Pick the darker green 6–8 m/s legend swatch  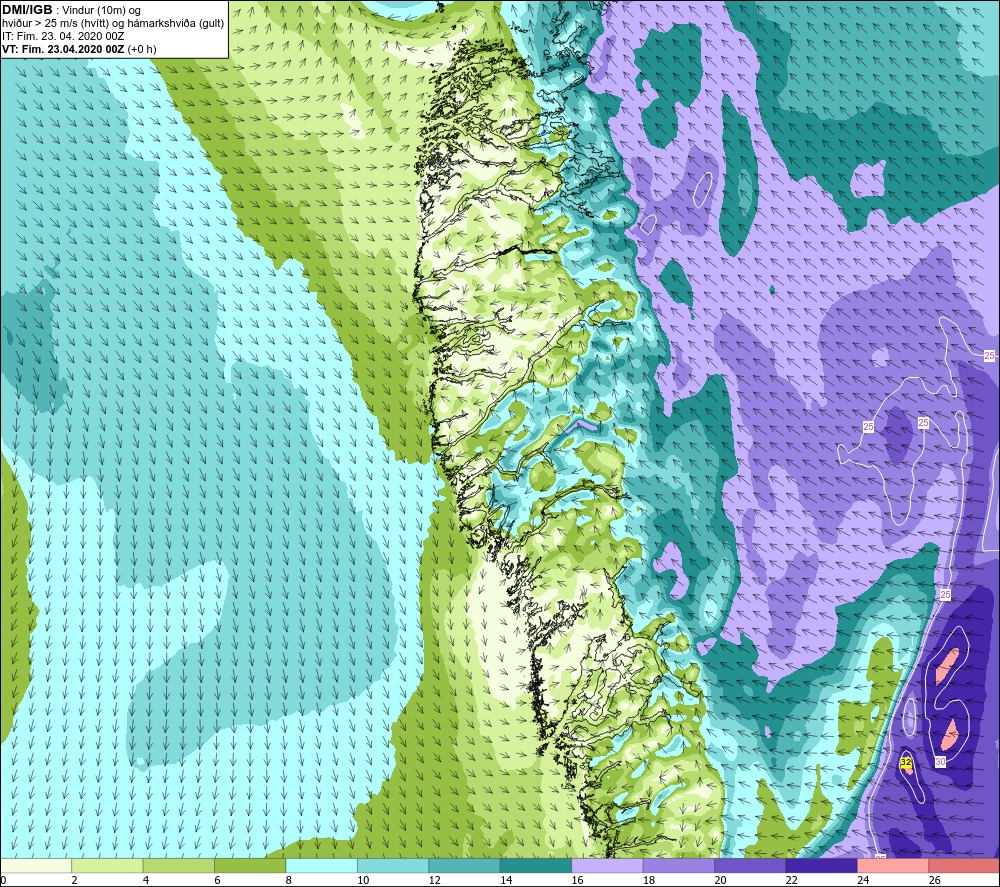click(250, 865)
